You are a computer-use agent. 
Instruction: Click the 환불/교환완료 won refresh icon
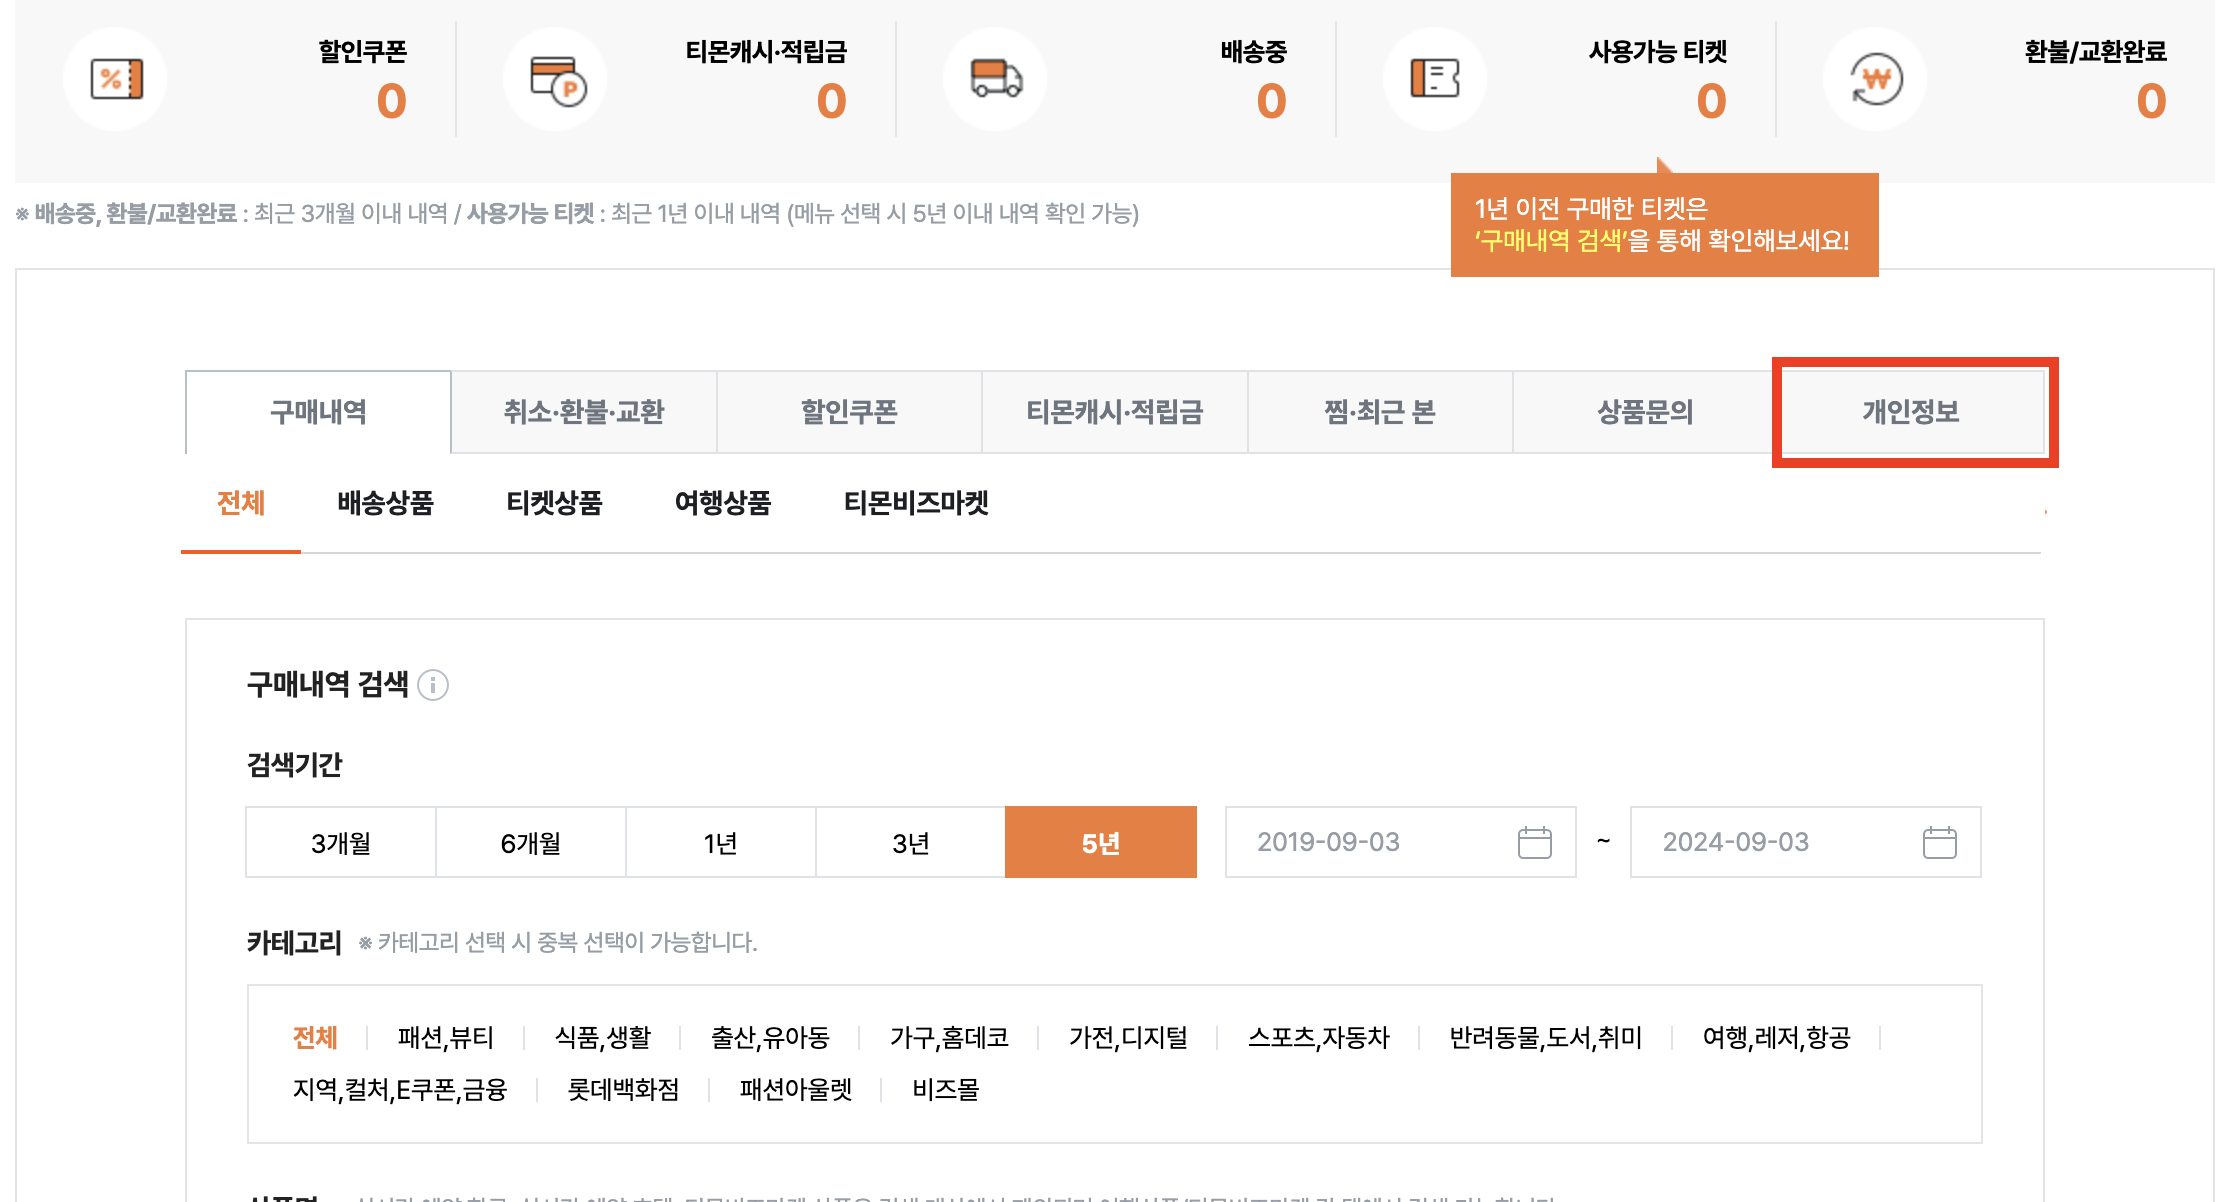click(x=1875, y=79)
